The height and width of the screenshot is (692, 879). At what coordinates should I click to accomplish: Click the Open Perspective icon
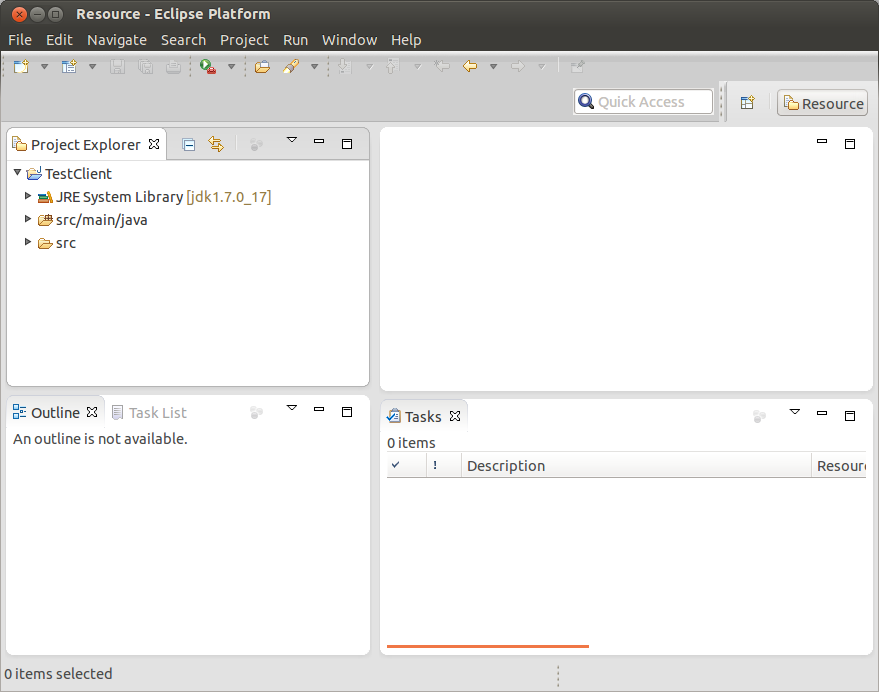pos(747,103)
